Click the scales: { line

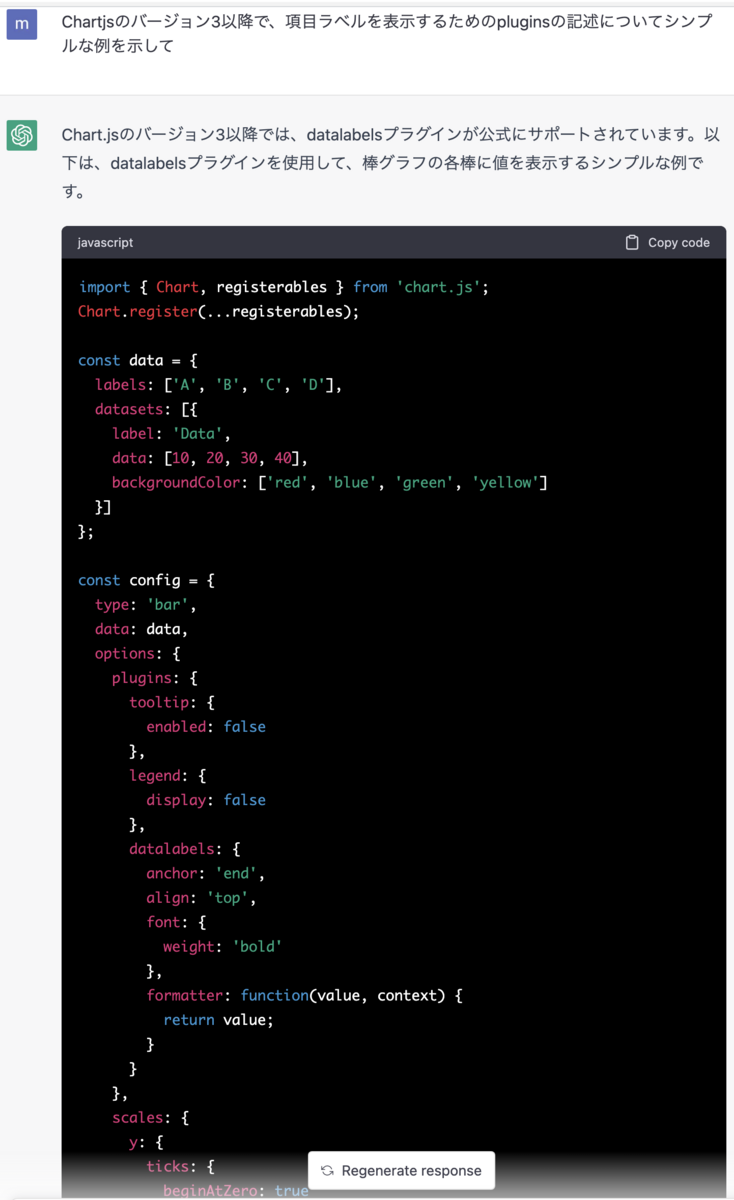[x=150, y=1117]
